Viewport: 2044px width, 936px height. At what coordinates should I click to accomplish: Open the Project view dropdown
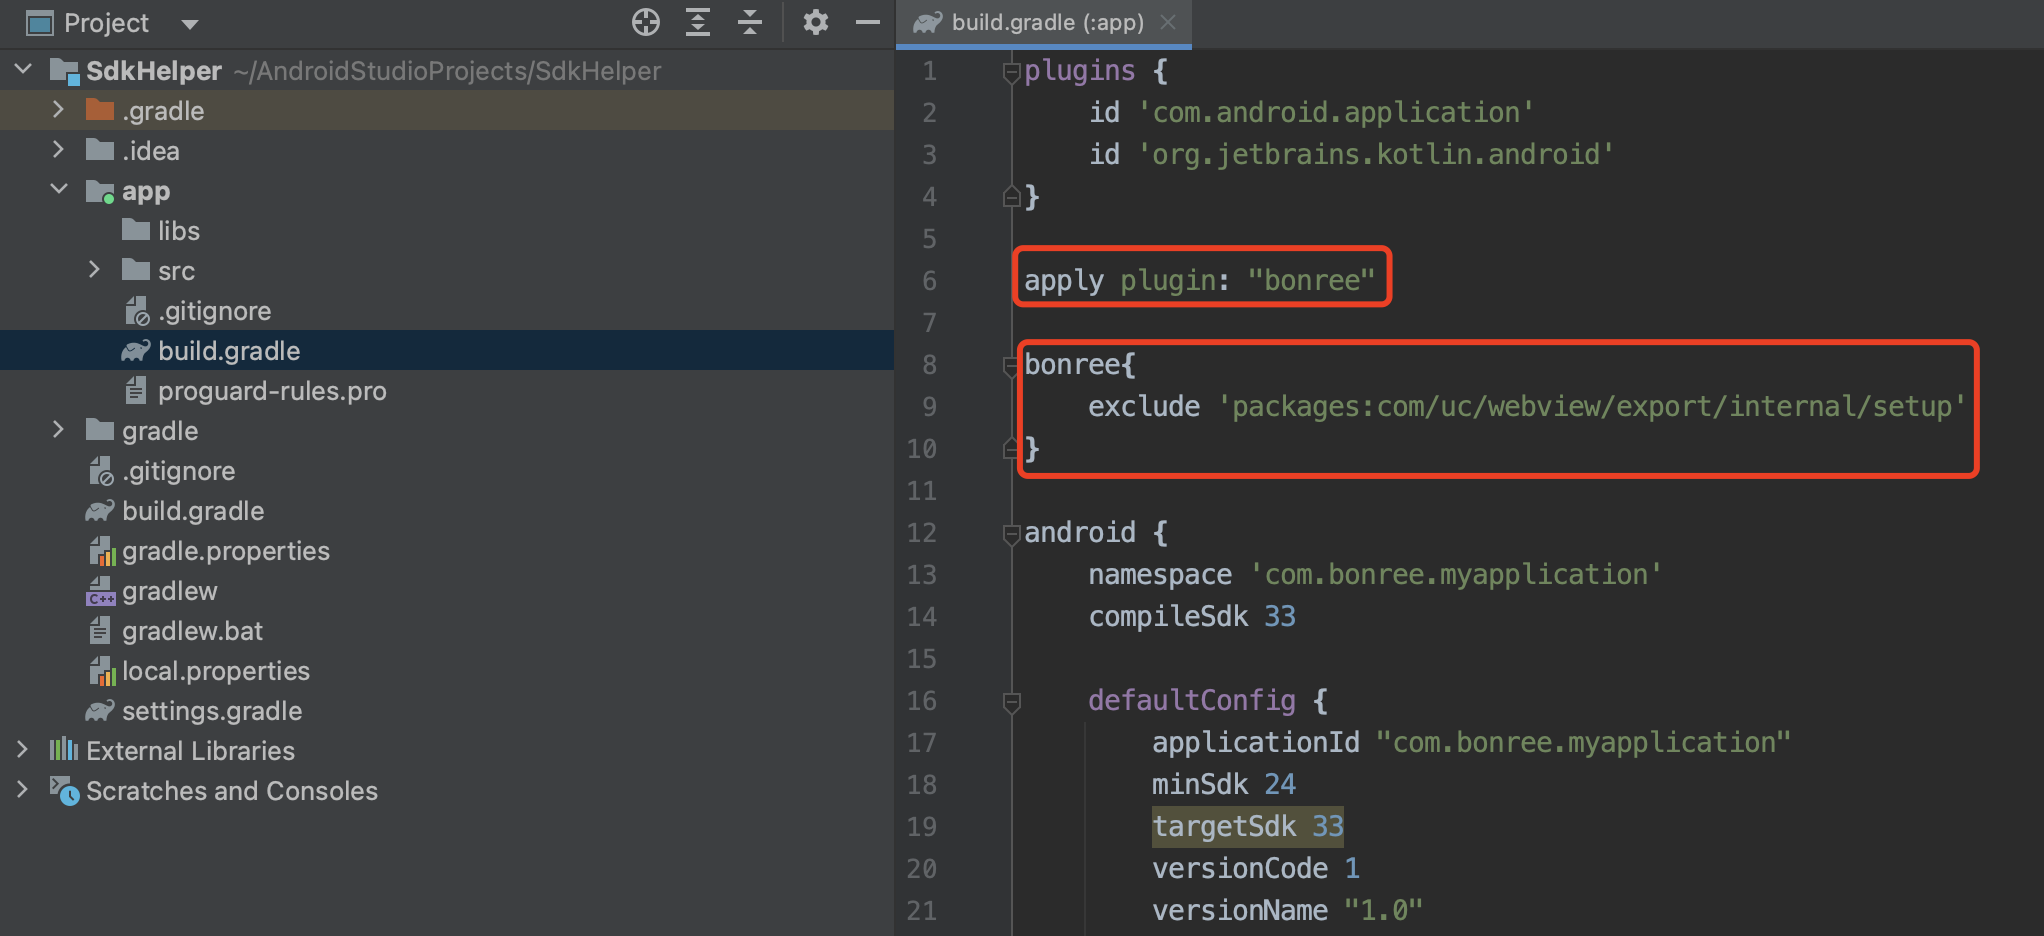point(190,24)
